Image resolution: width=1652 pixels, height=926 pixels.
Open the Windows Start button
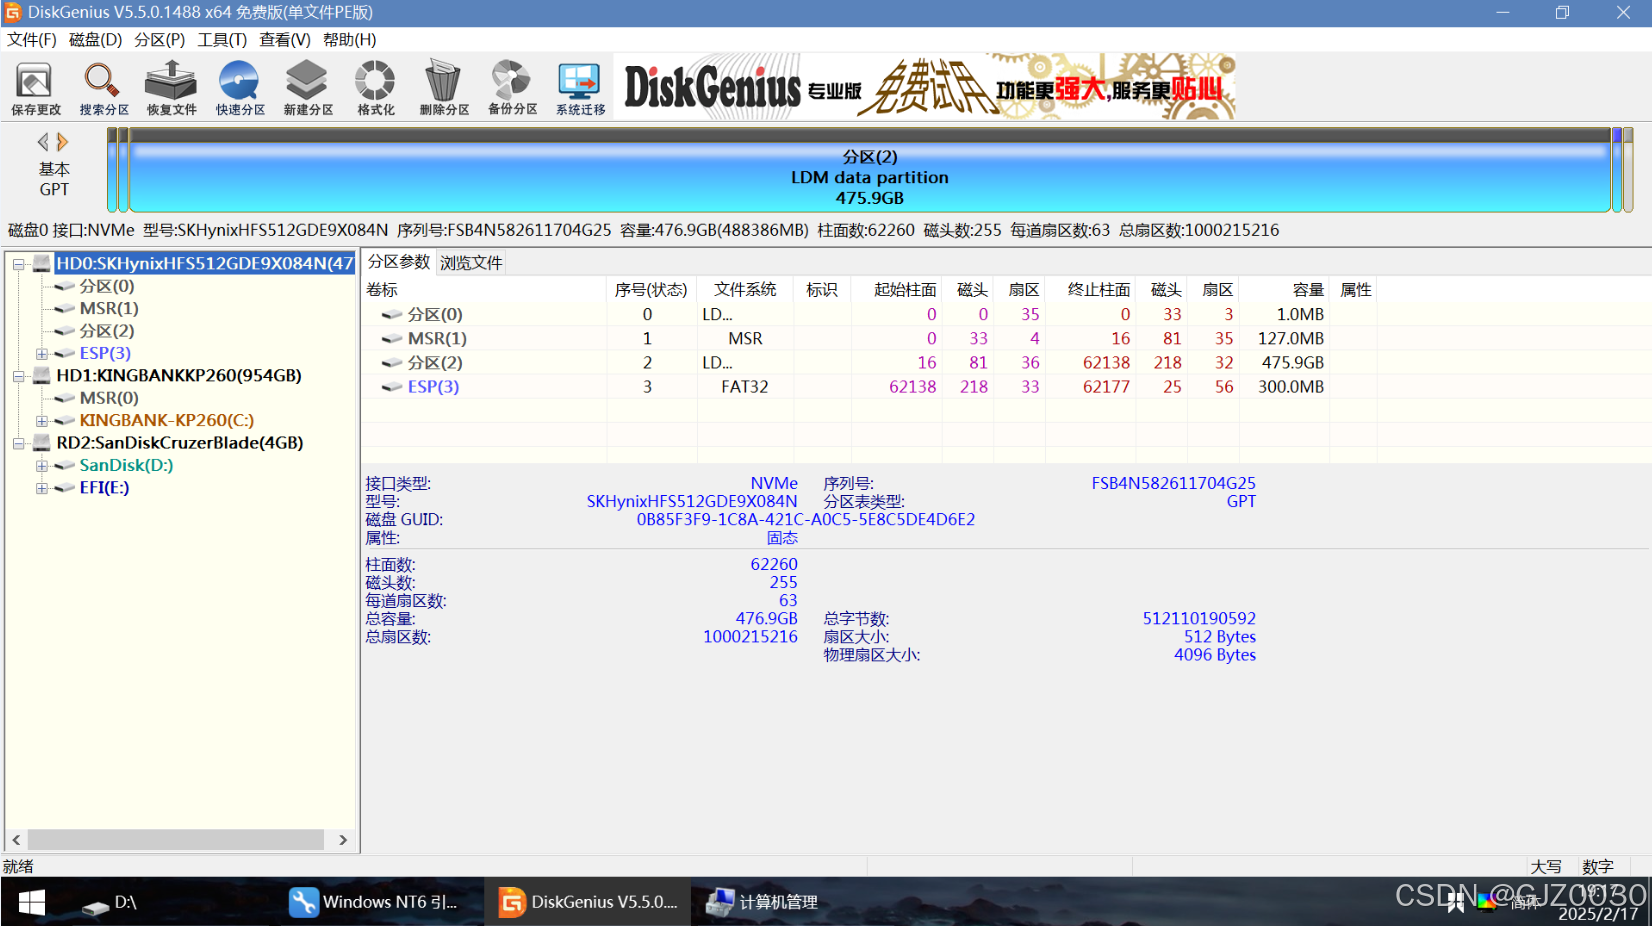pos(32,903)
